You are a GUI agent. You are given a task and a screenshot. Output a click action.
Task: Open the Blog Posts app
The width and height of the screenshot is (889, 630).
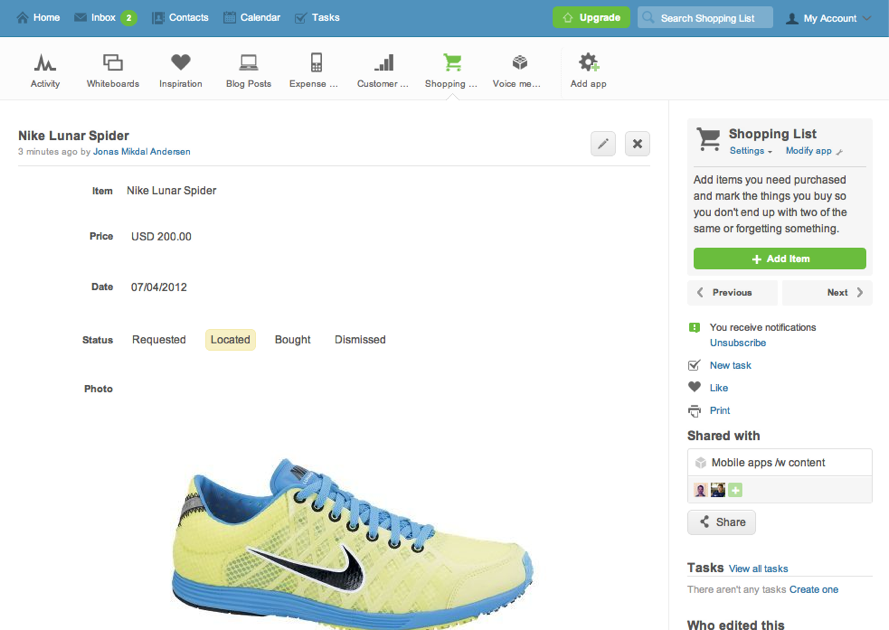[248, 70]
